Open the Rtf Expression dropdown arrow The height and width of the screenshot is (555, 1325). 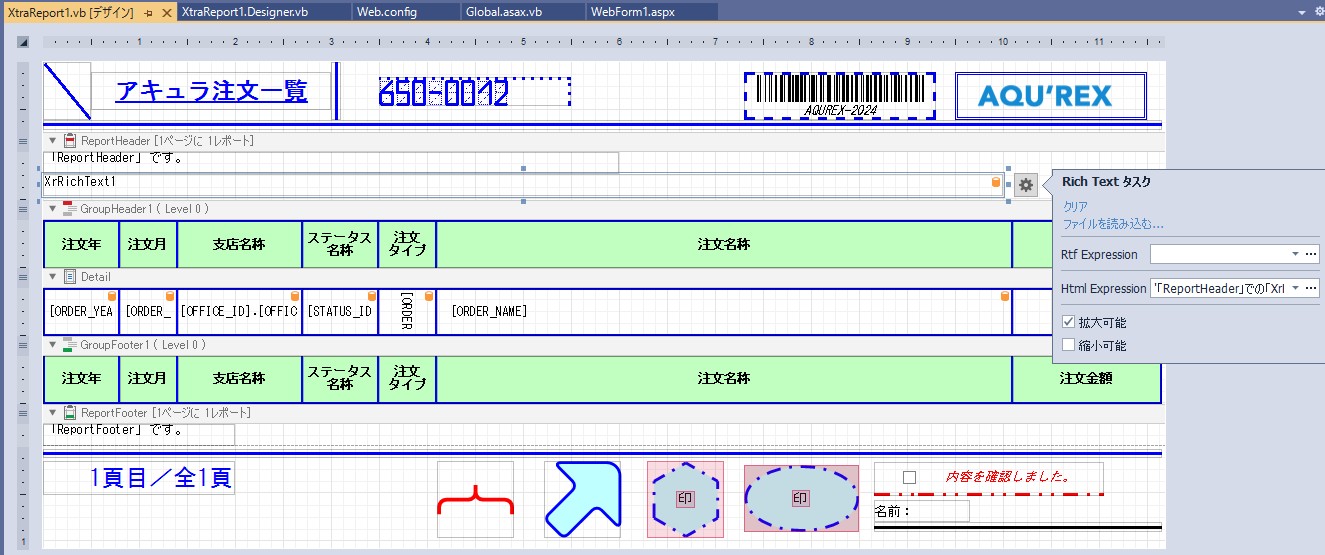(x=1296, y=254)
